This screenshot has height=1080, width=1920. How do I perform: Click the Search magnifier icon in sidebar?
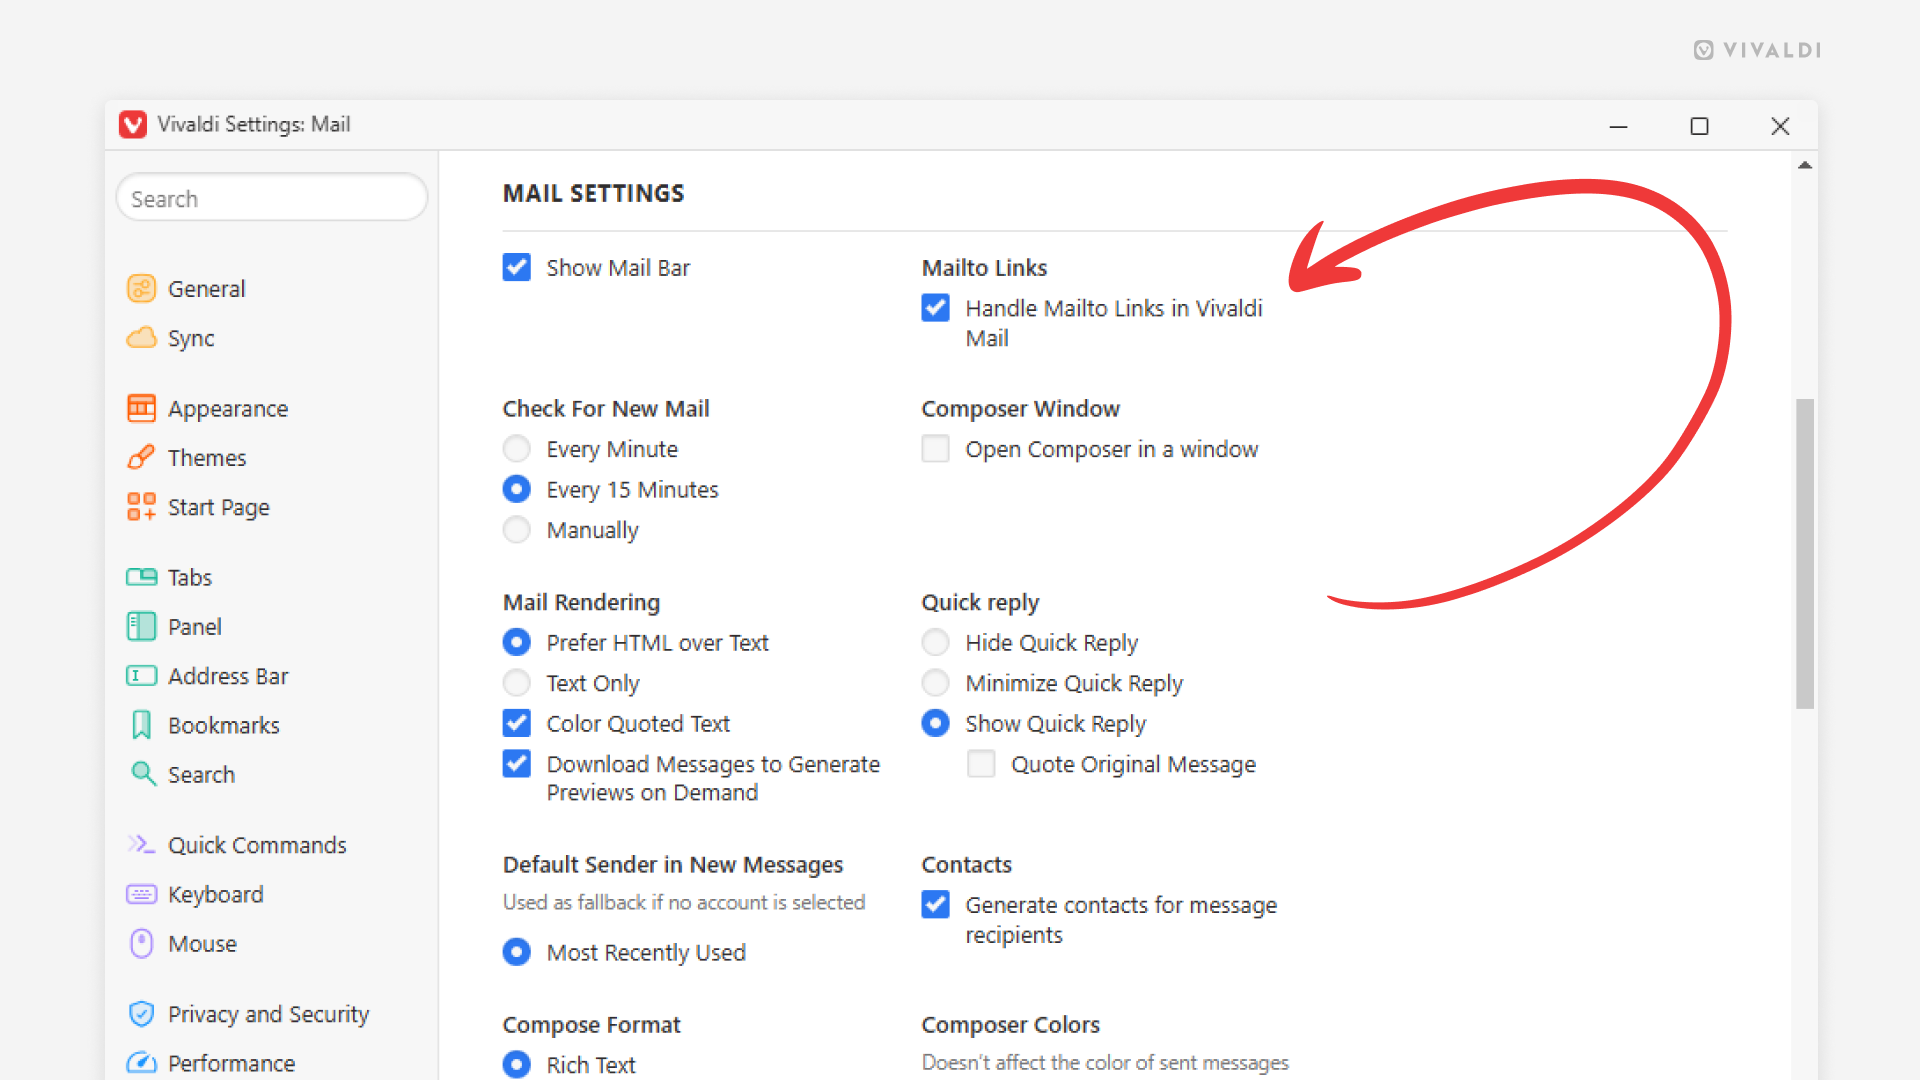[143, 774]
